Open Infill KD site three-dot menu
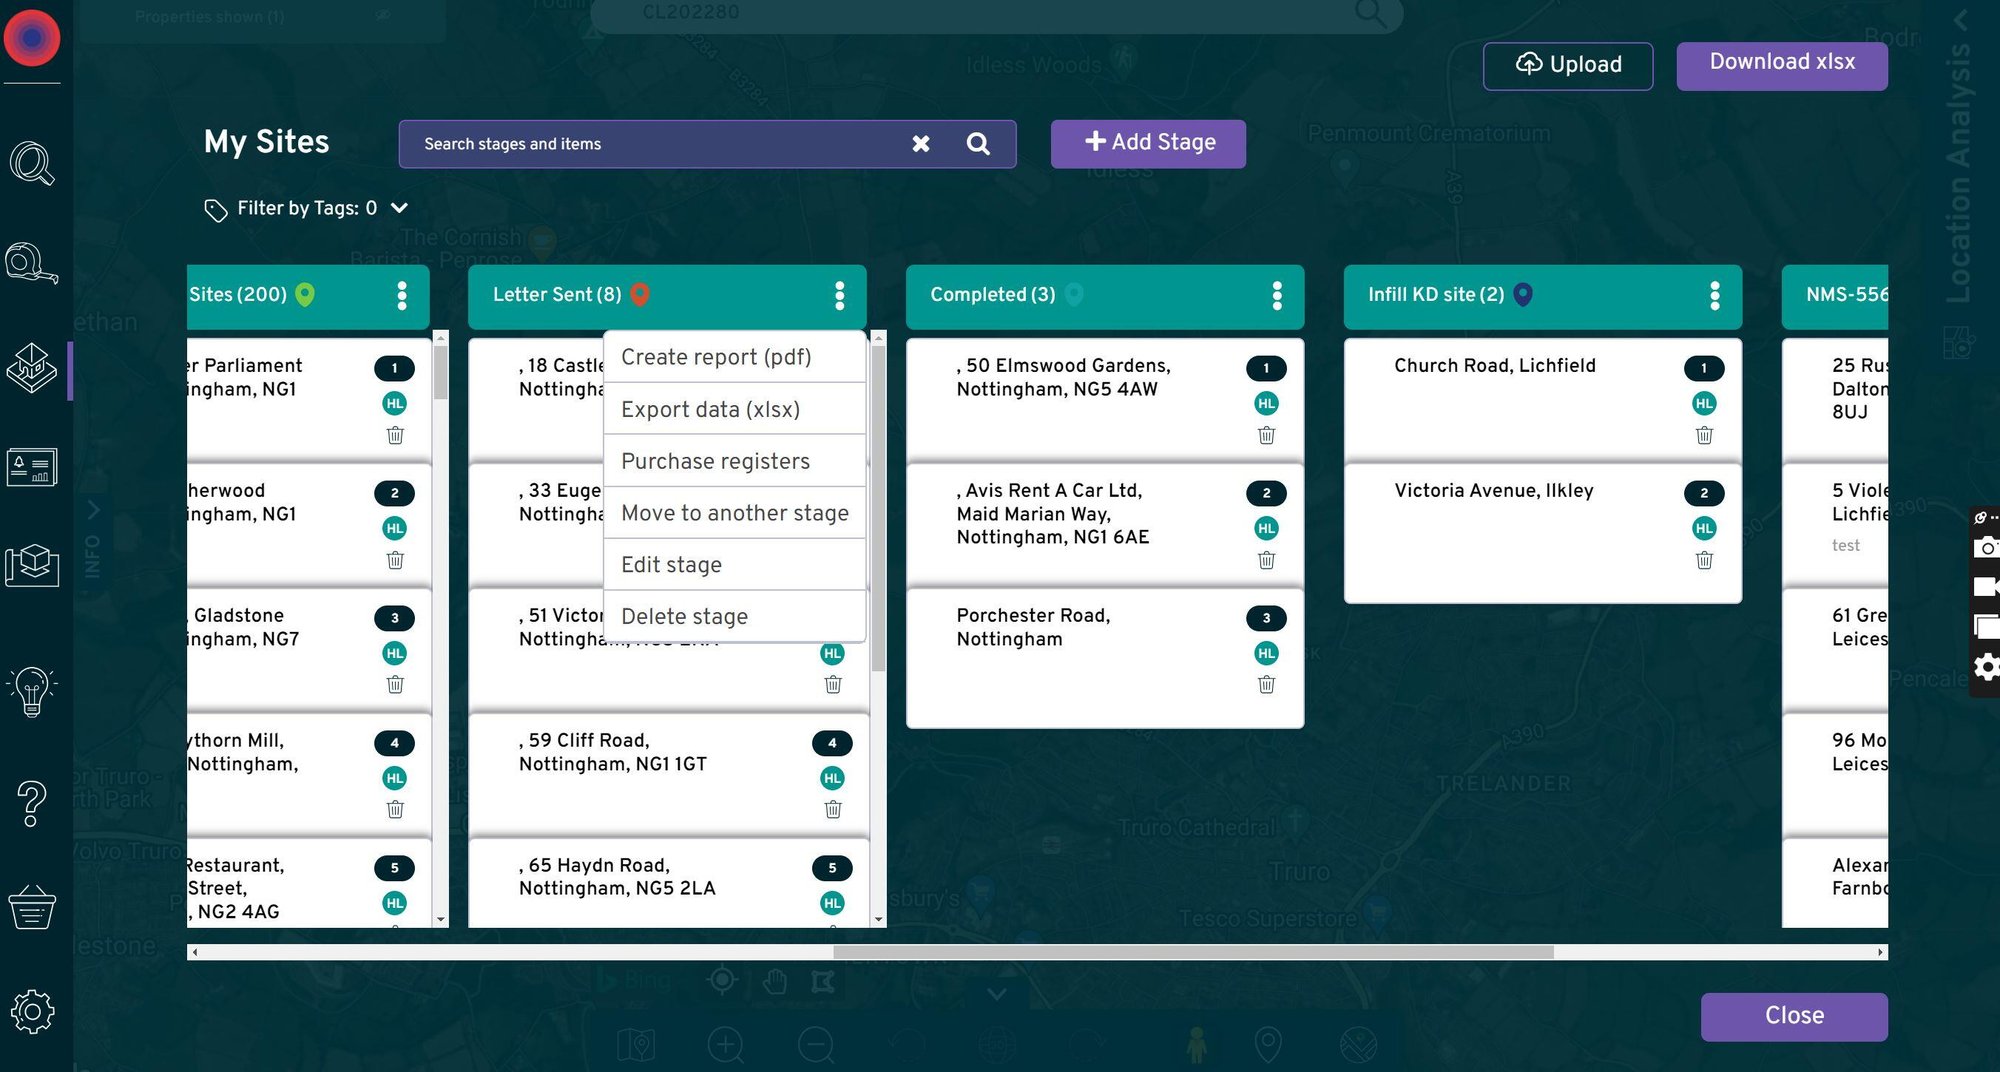This screenshot has height=1072, width=2000. point(1715,295)
